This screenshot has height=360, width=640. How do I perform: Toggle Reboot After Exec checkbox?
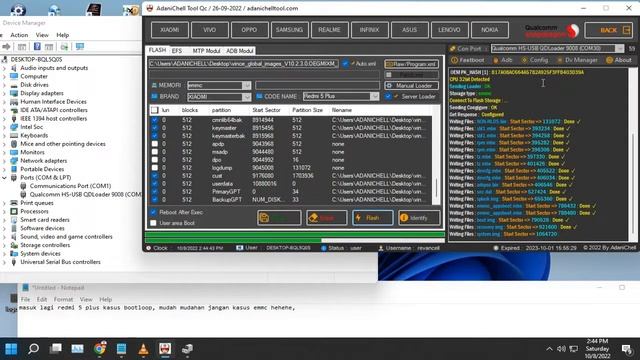[153, 212]
